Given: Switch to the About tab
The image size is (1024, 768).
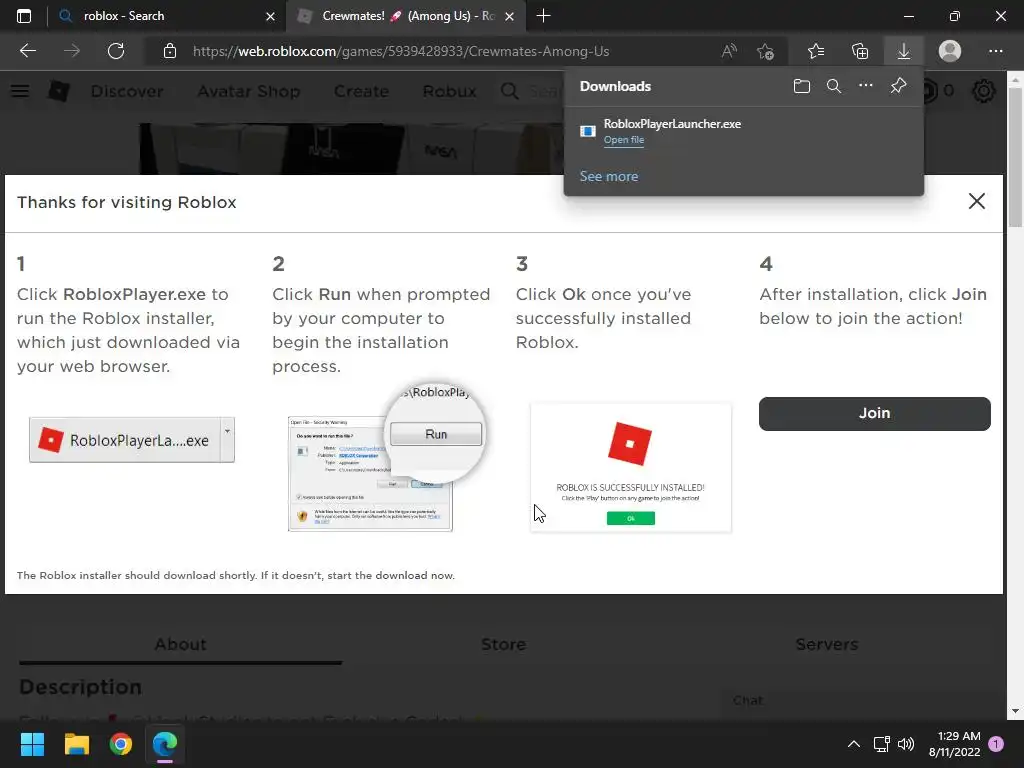Looking at the screenshot, I should point(180,645).
